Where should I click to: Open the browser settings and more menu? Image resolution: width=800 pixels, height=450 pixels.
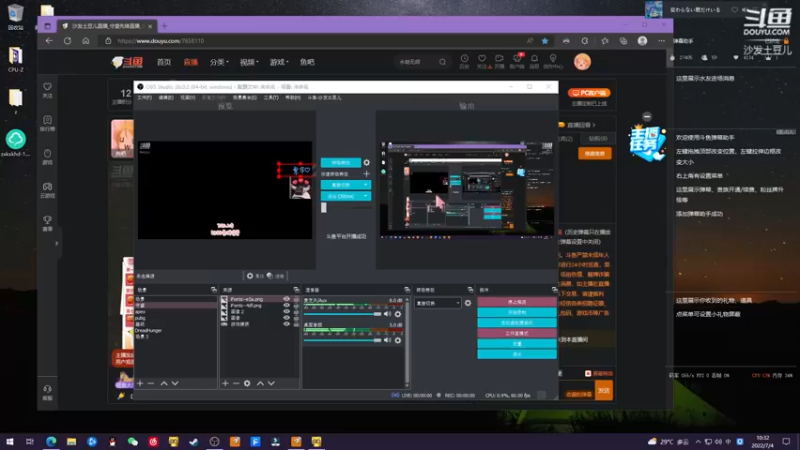pos(662,41)
